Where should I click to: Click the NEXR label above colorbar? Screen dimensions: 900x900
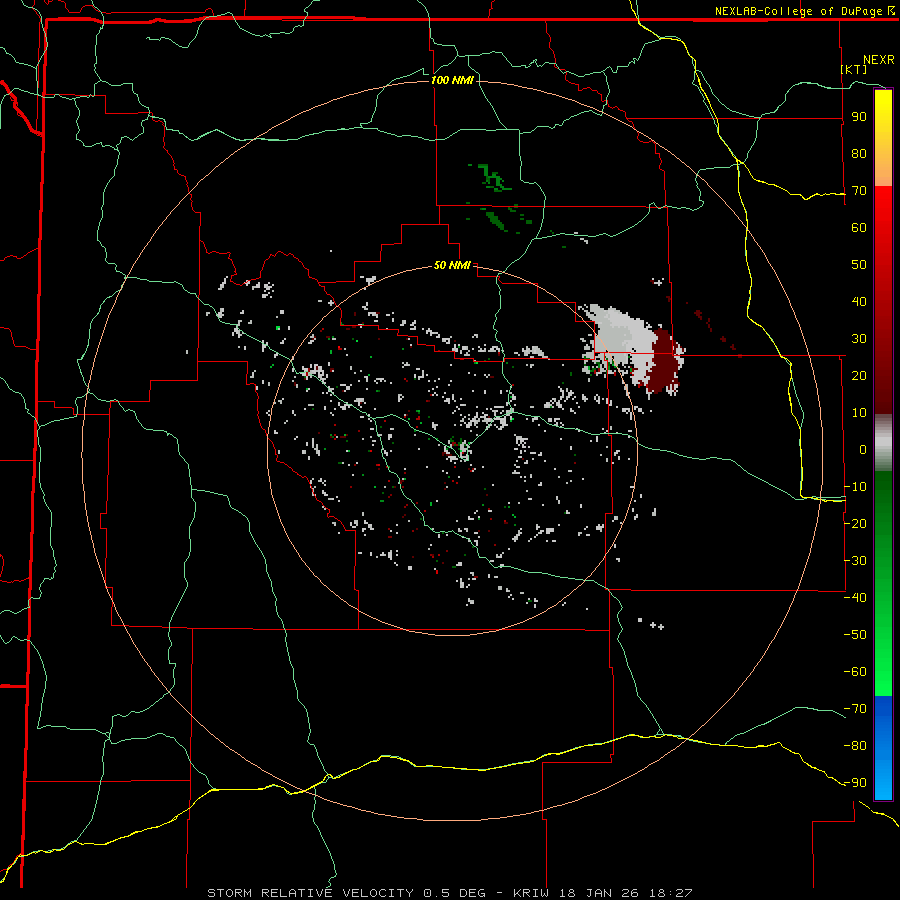click(x=879, y=60)
